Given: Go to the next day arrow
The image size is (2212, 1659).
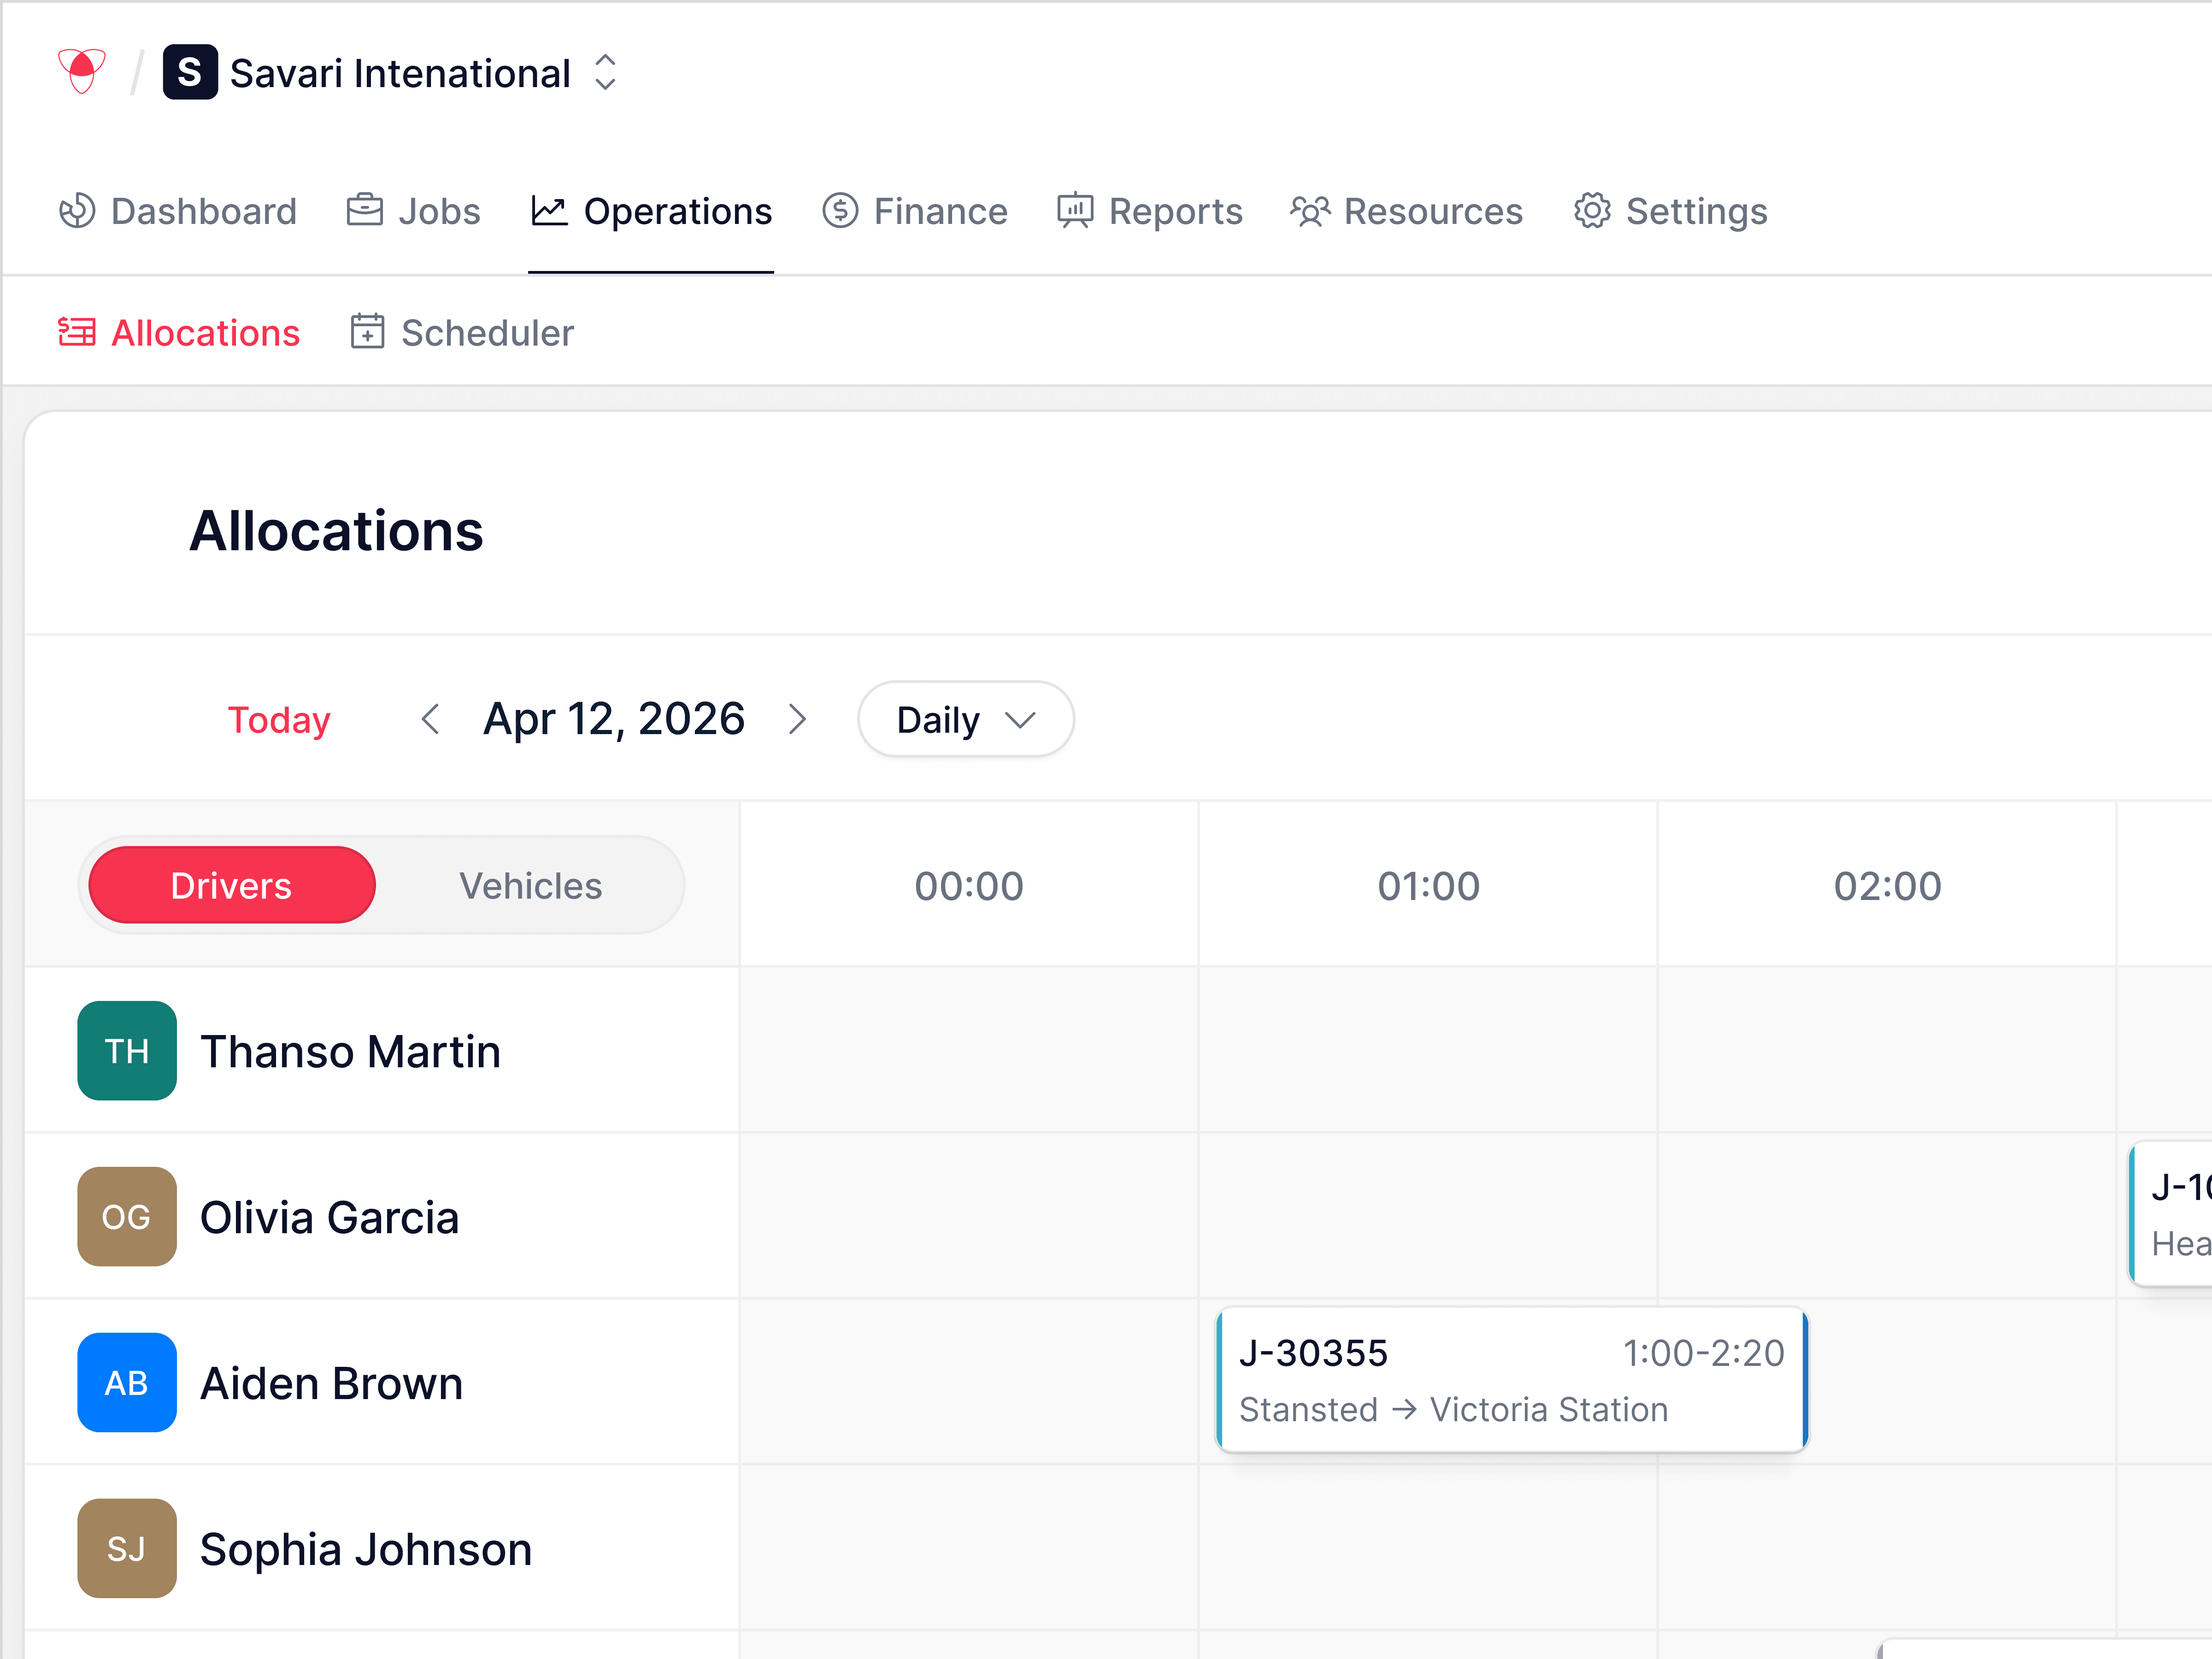Looking at the screenshot, I should (797, 720).
